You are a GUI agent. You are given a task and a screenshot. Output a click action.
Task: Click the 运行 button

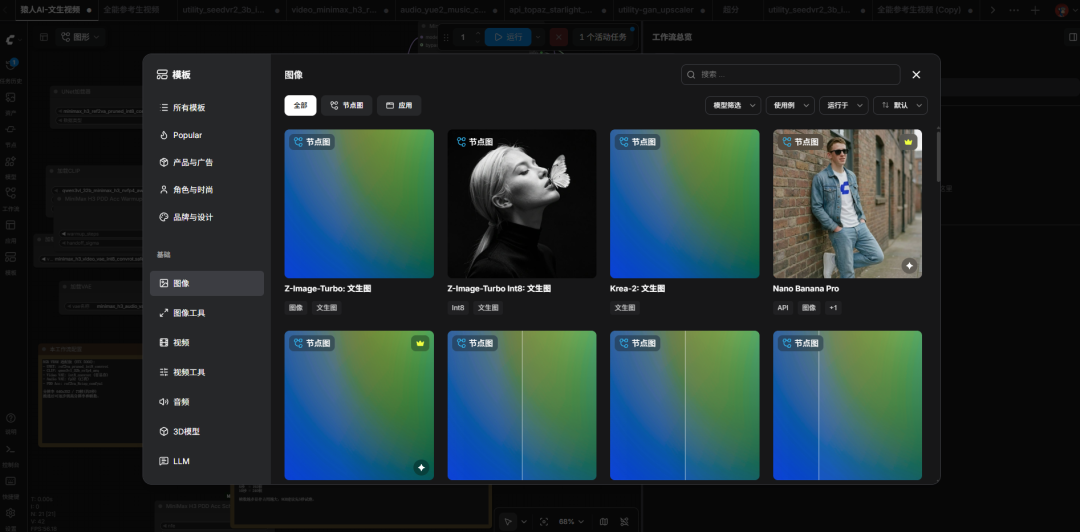[x=508, y=37]
